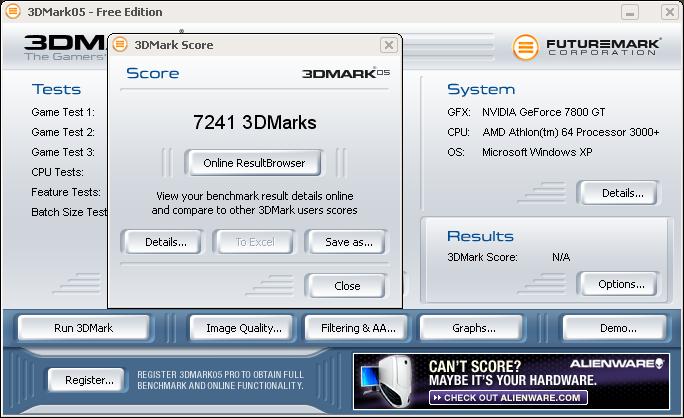The height and width of the screenshot is (418, 684).
Task: Click the 3DMARK05 logo in Score dialog
Action: pos(346,73)
